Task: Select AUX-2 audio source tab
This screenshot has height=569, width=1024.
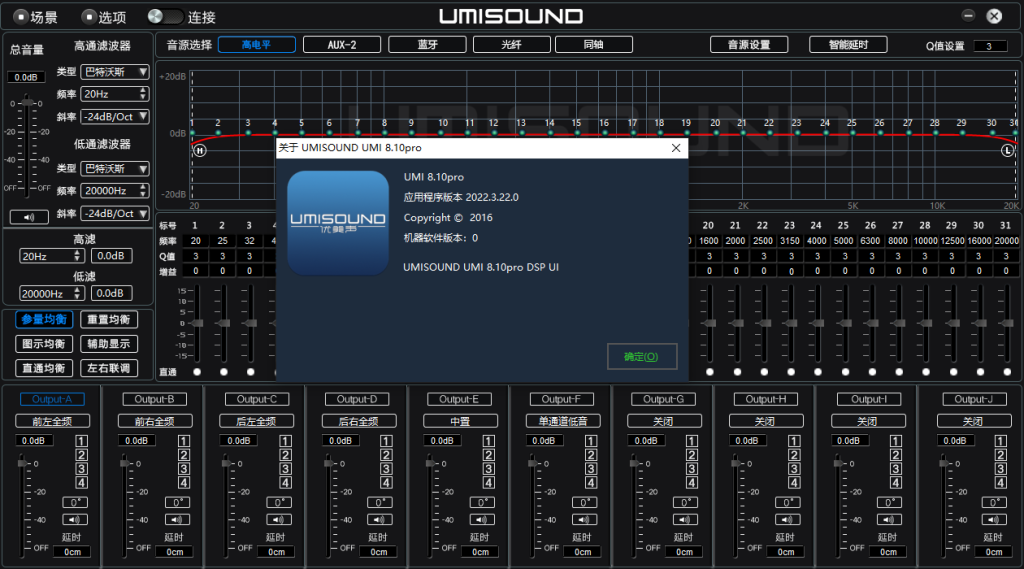Action: click(342, 44)
